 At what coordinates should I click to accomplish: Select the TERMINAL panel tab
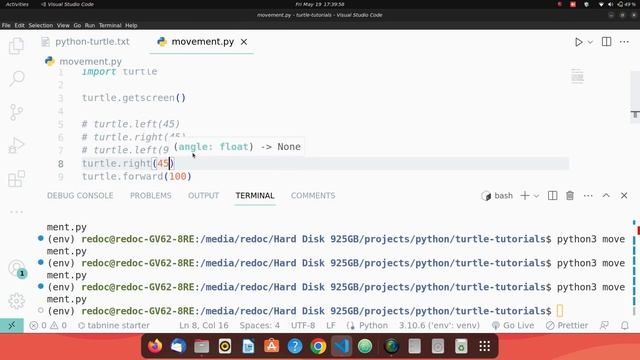coord(255,196)
